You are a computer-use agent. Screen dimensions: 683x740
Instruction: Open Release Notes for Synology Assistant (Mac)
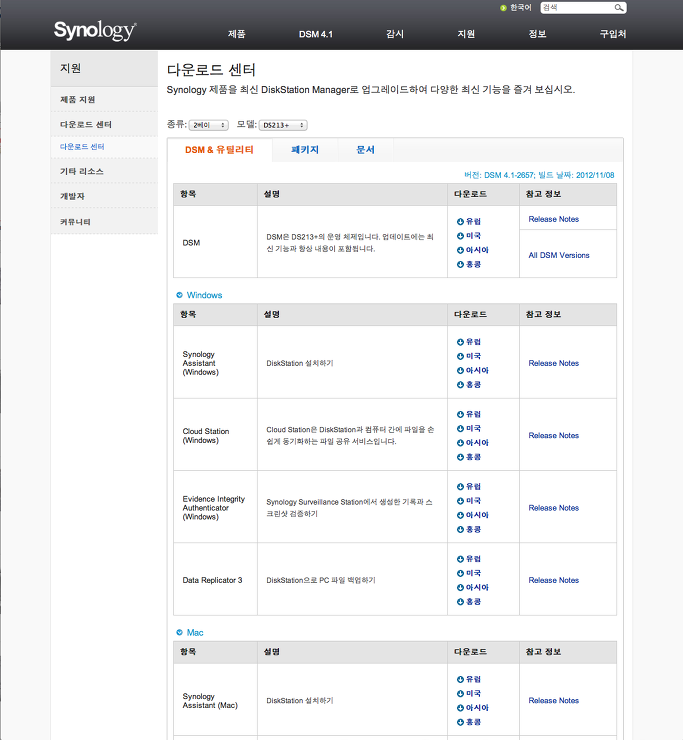(x=554, y=701)
